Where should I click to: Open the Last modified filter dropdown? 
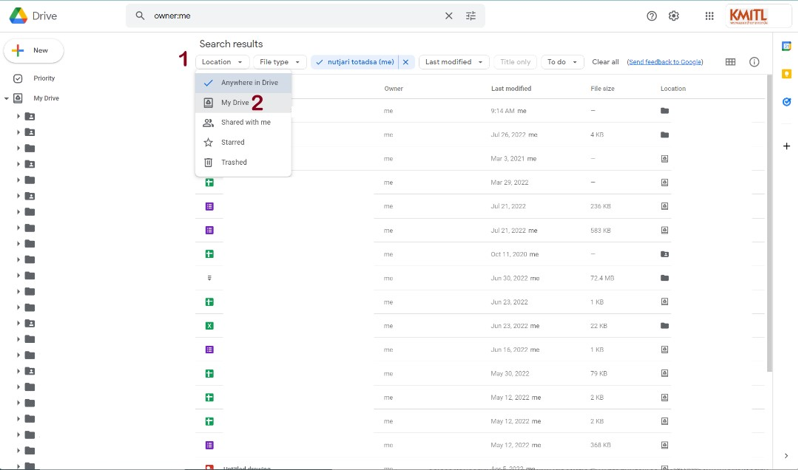point(453,62)
